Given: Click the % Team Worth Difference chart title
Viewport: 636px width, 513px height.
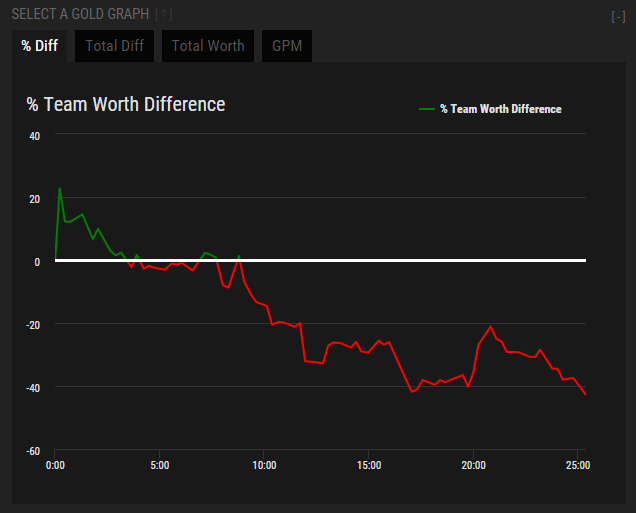Looking at the screenshot, I should tap(126, 104).
